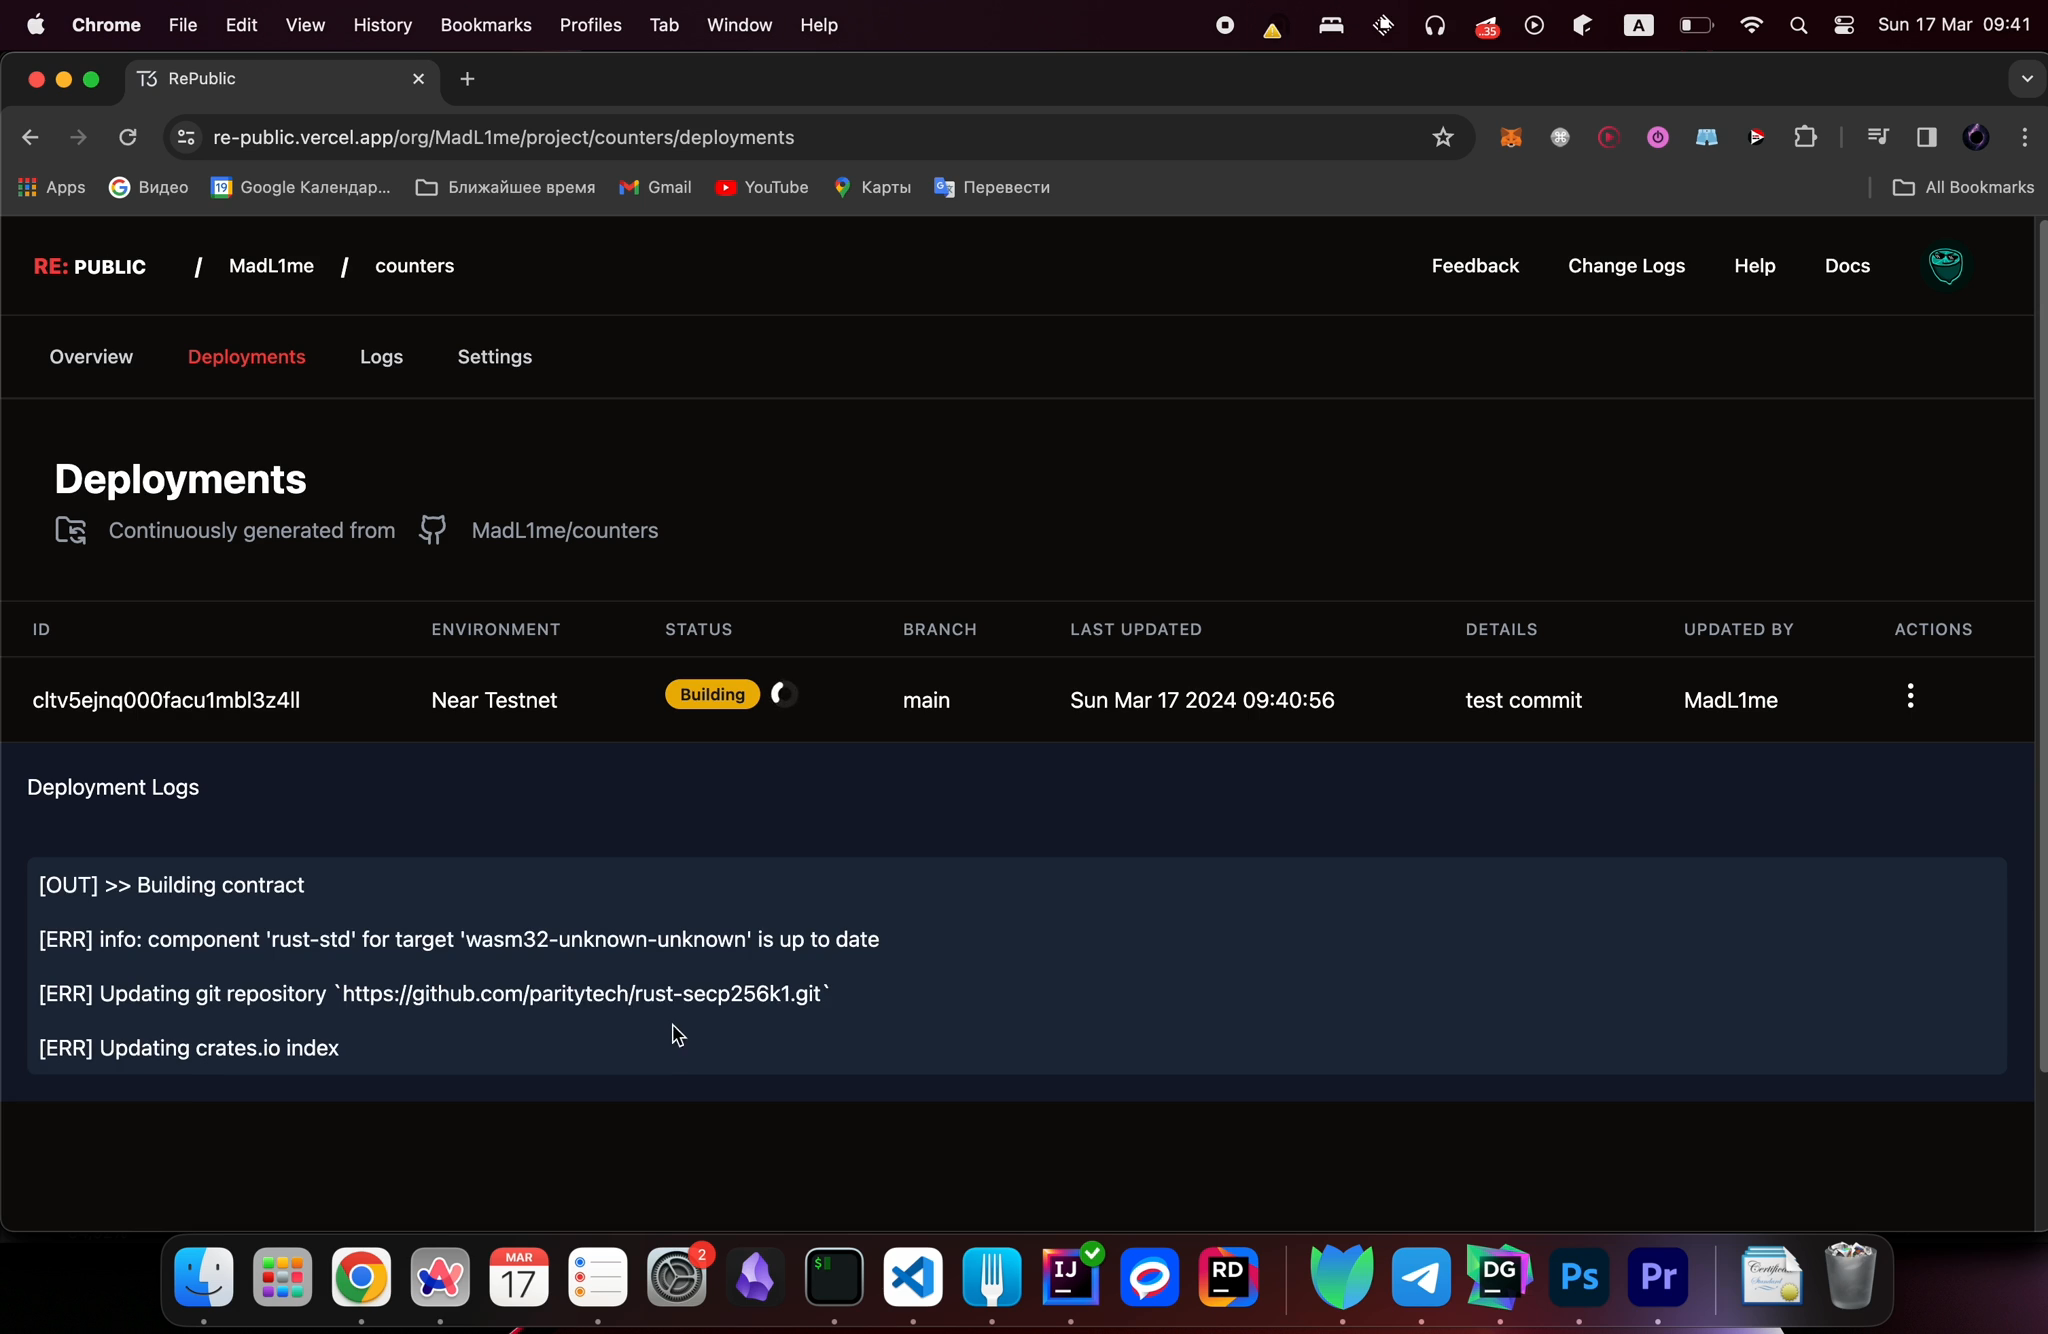Open DataGrip from the Dock
This screenshot has height=1334, width=2048.
pyautogui.click(x=1500, y=1277)
